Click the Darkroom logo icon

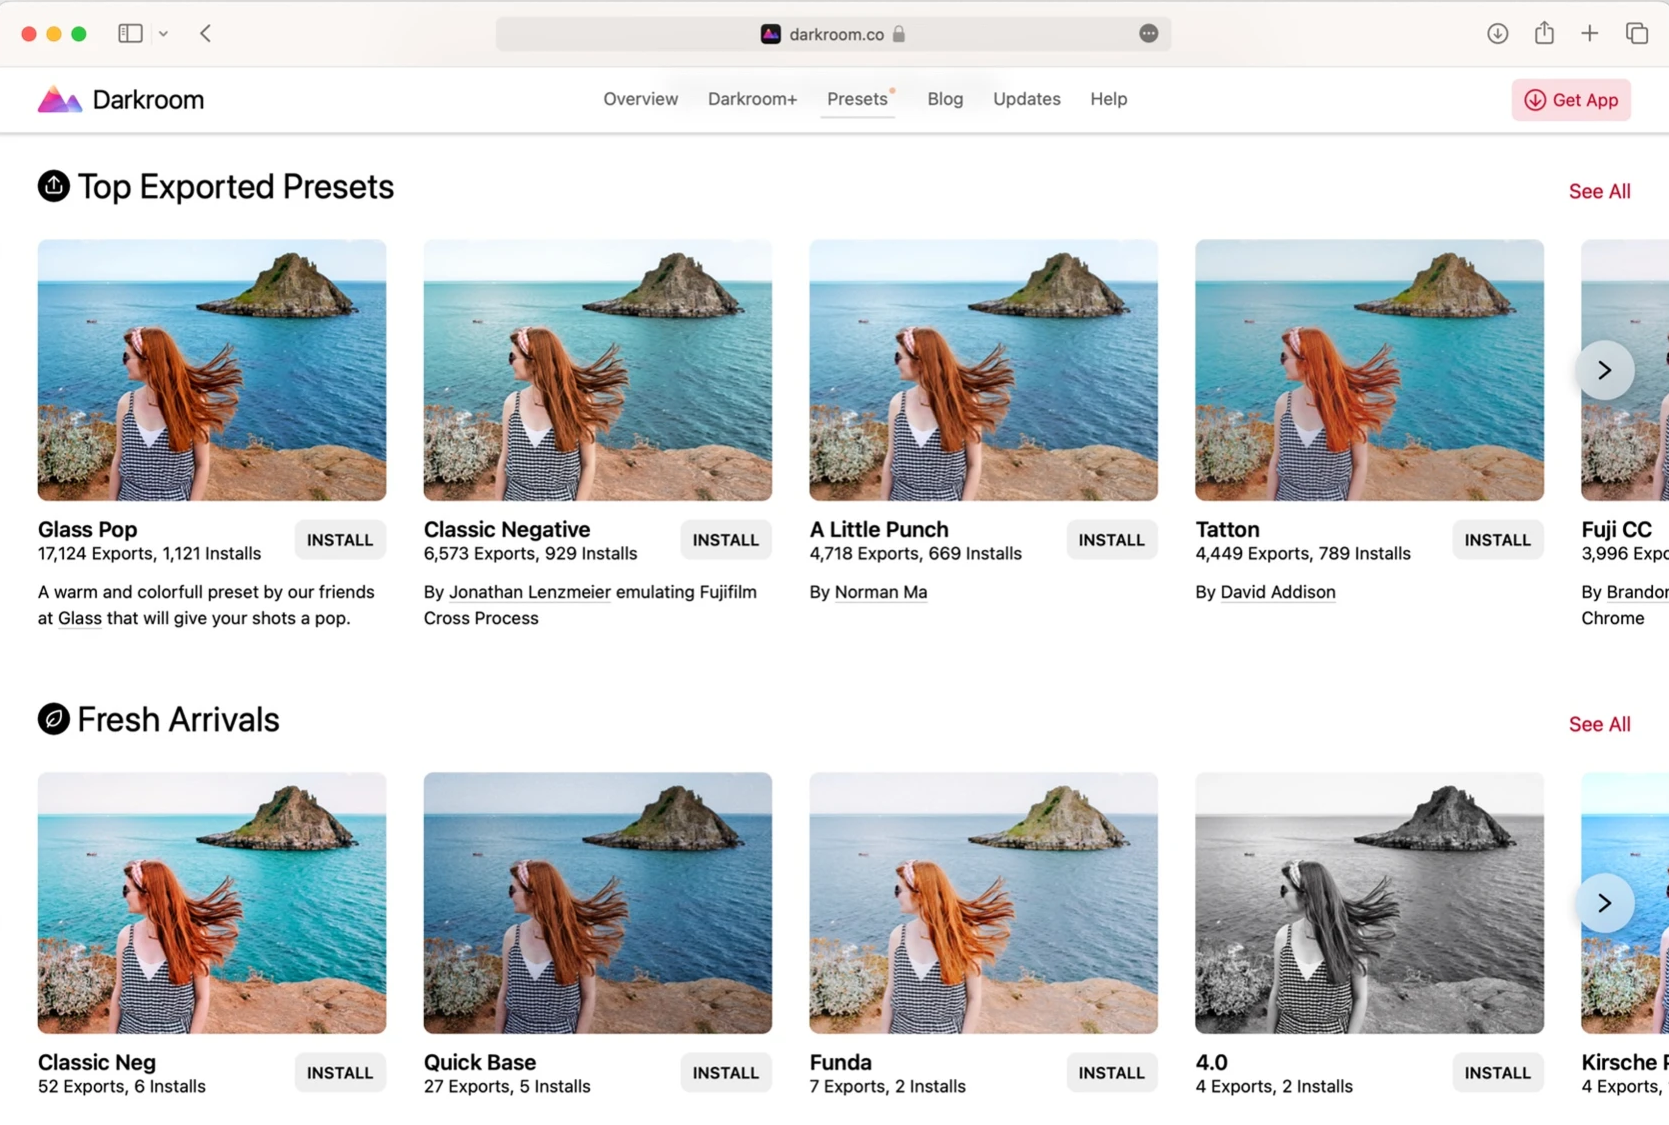(59, 99)
